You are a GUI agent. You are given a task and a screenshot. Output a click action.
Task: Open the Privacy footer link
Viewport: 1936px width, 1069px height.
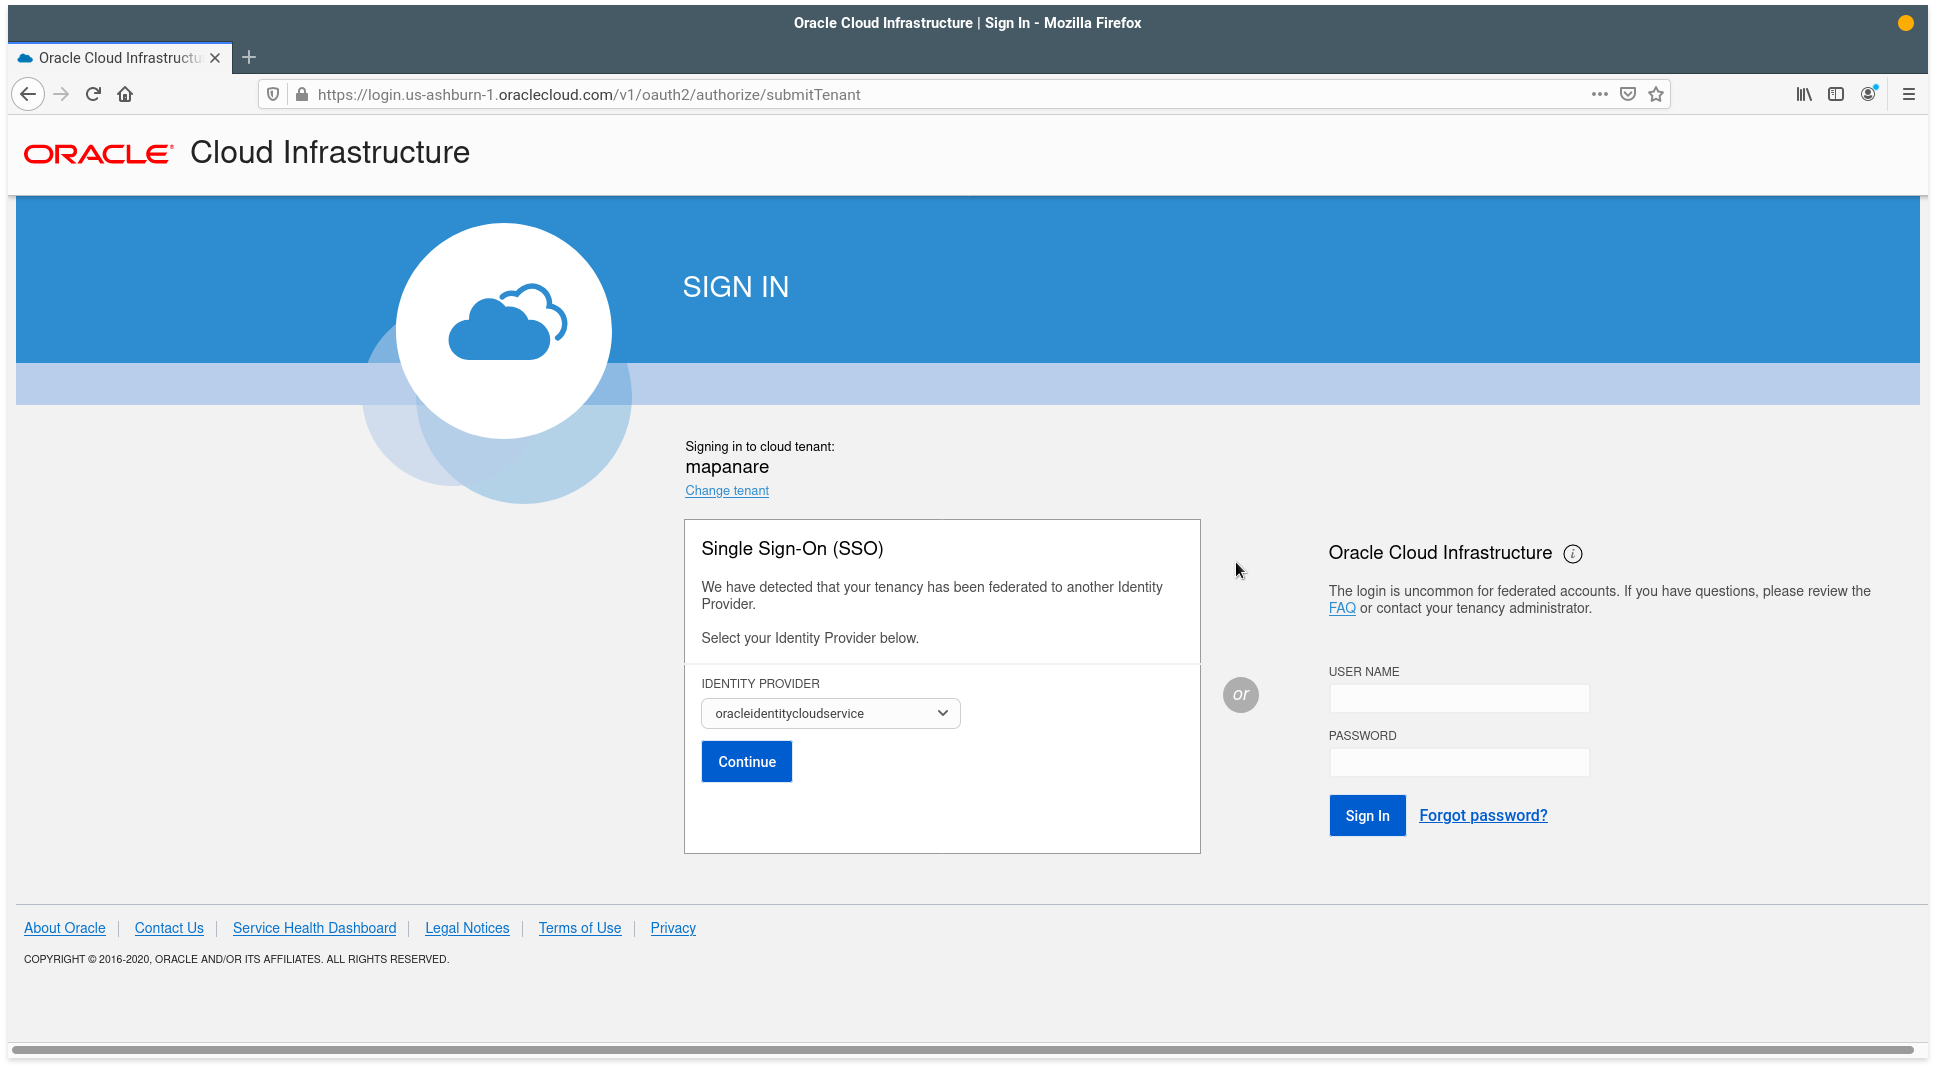pos(673,928)
